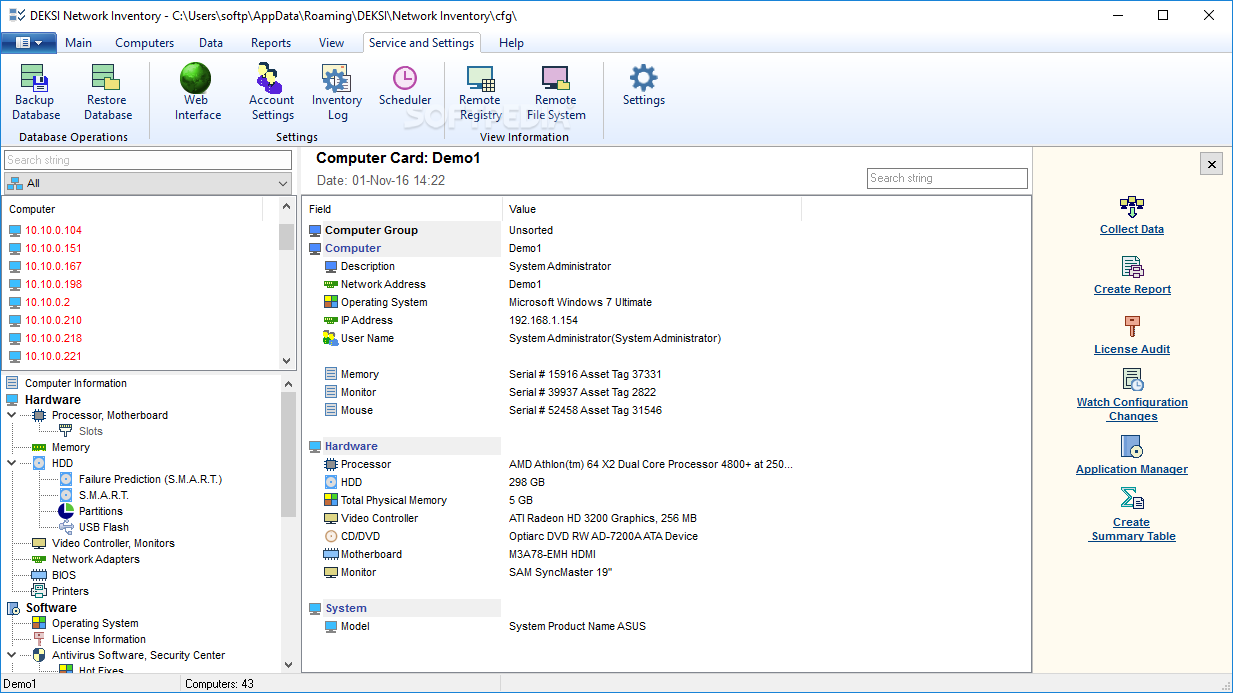This screenshot has width=1233, height=693.
Task: Collapse Antivirus Software, Security Center node
Action: (x=12, y=655)
